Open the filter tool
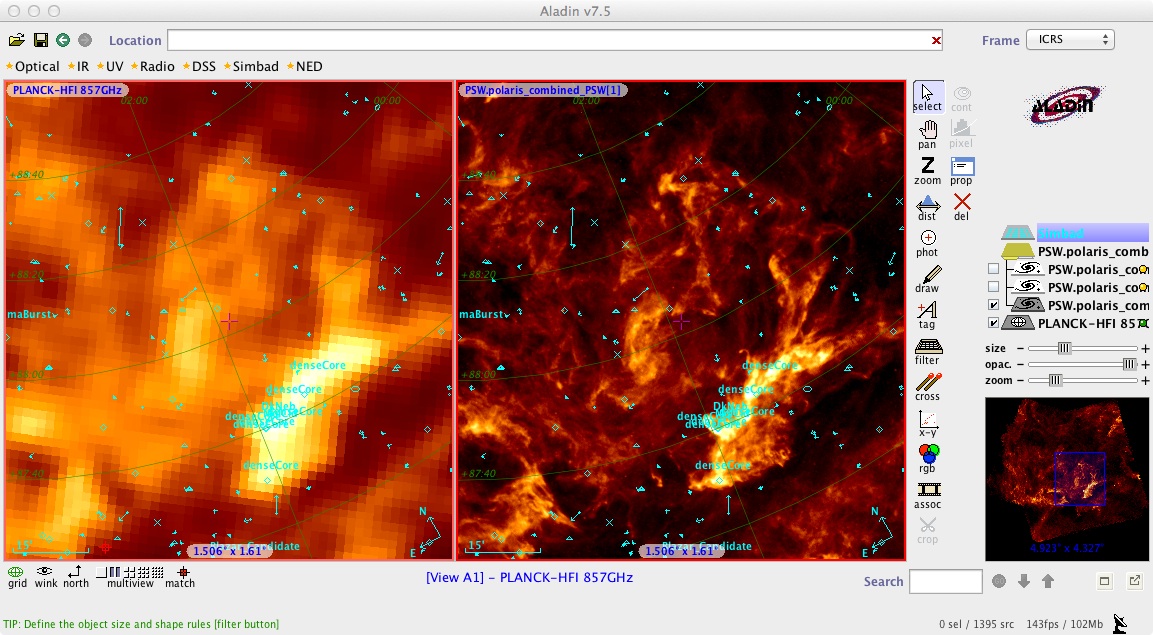This screenshot has height=635, width=1153. 927,350
